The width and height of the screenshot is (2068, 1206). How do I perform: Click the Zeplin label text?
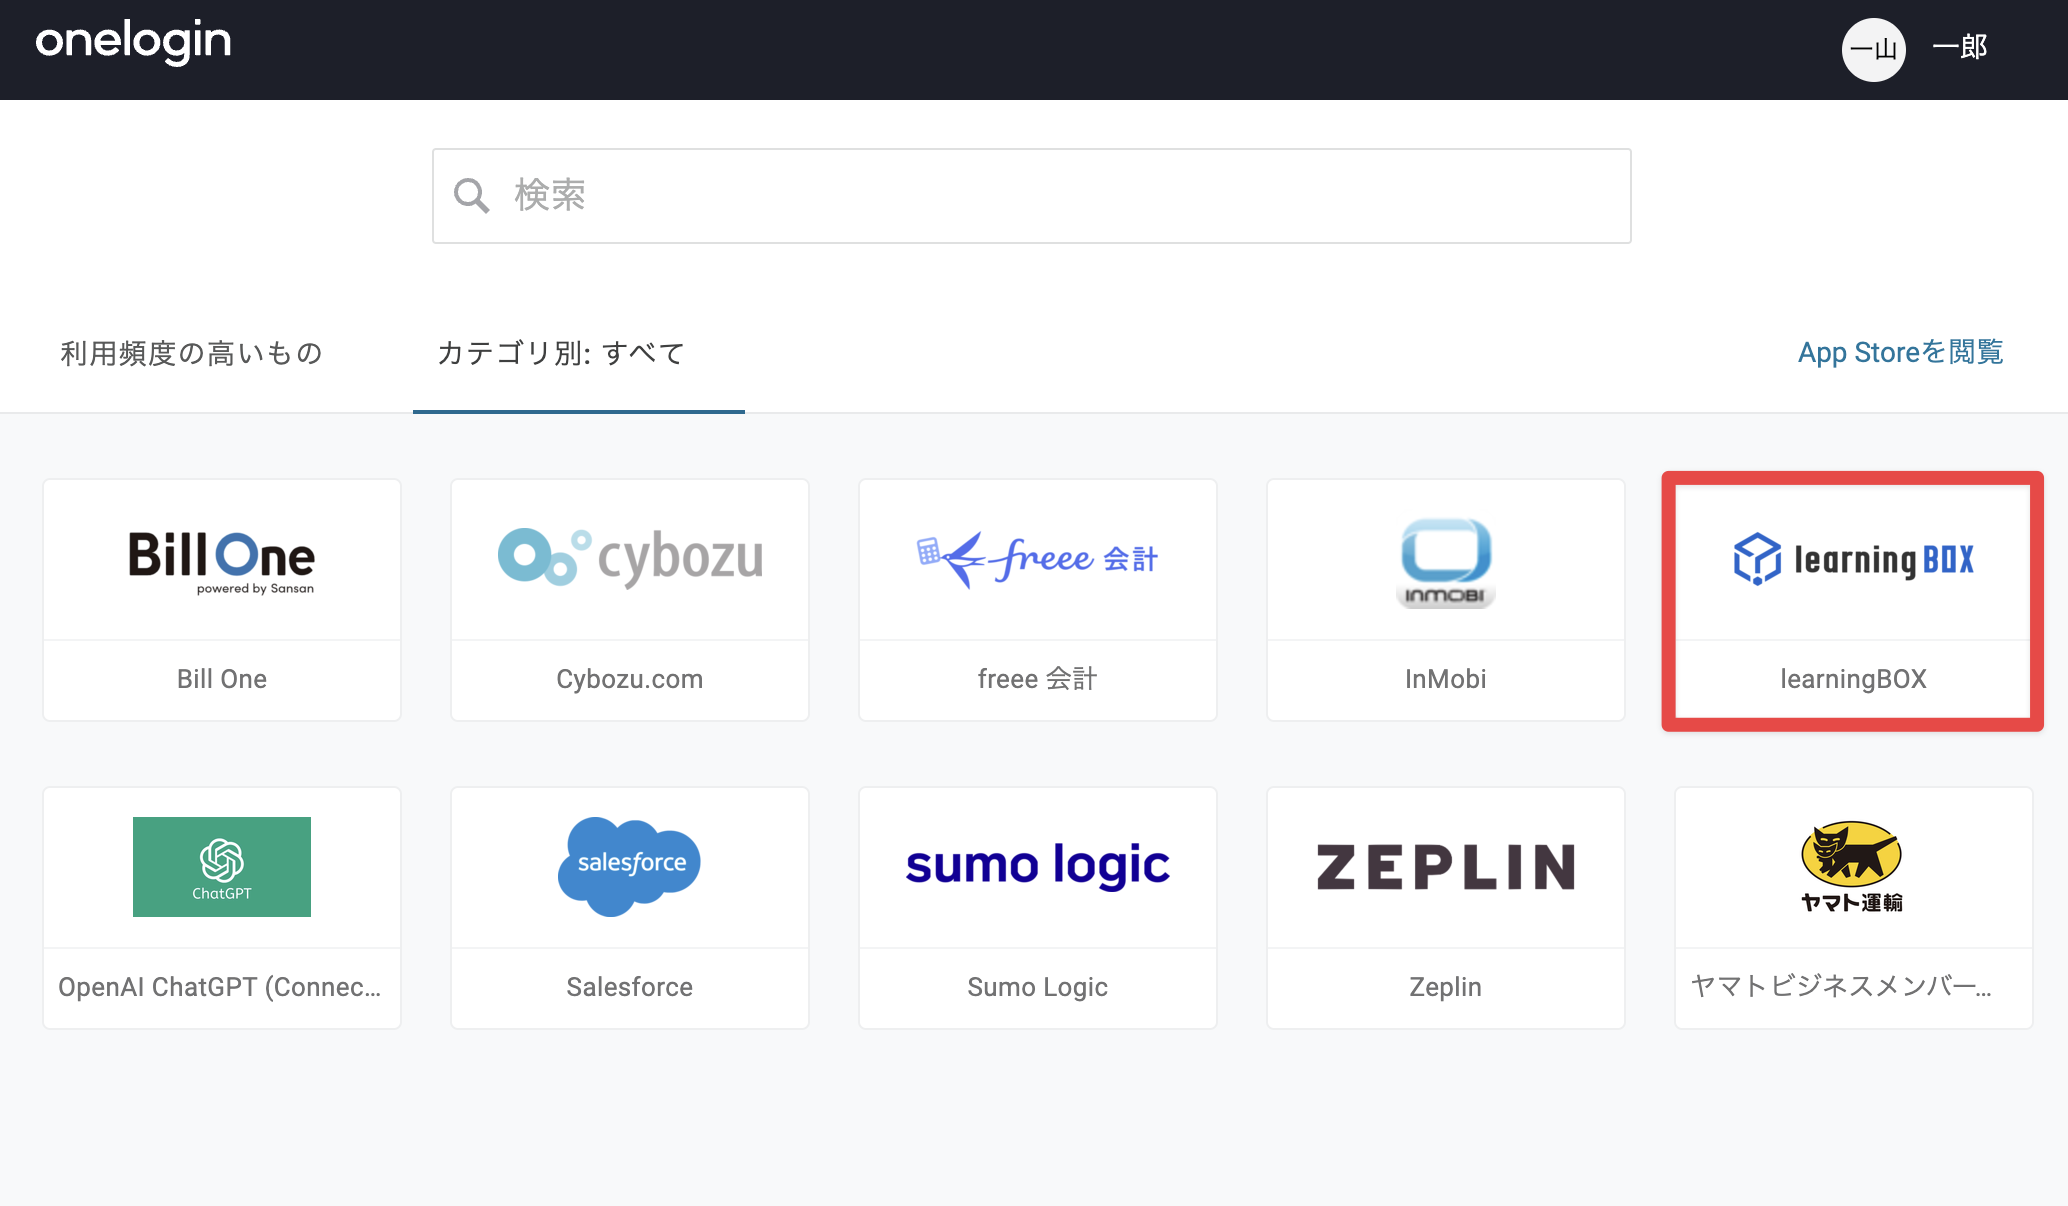click(x=1446, y=987)
